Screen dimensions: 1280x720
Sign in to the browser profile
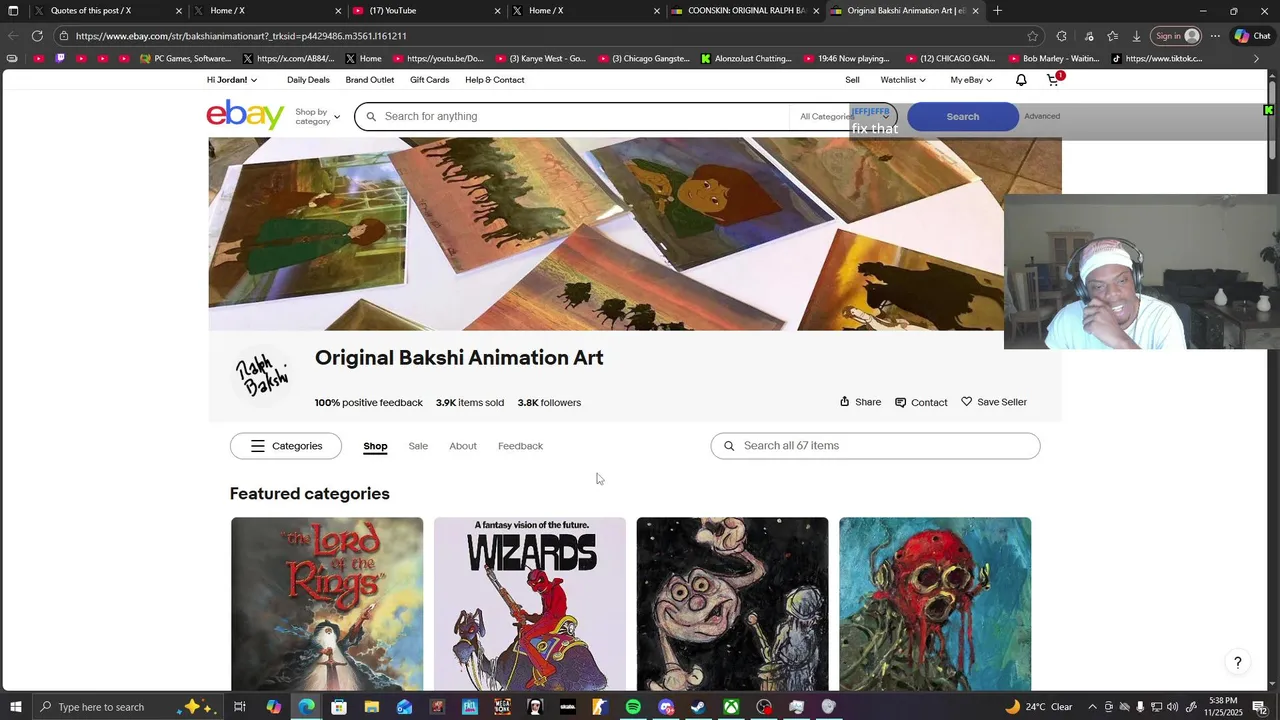click(x=1176, y=36)
